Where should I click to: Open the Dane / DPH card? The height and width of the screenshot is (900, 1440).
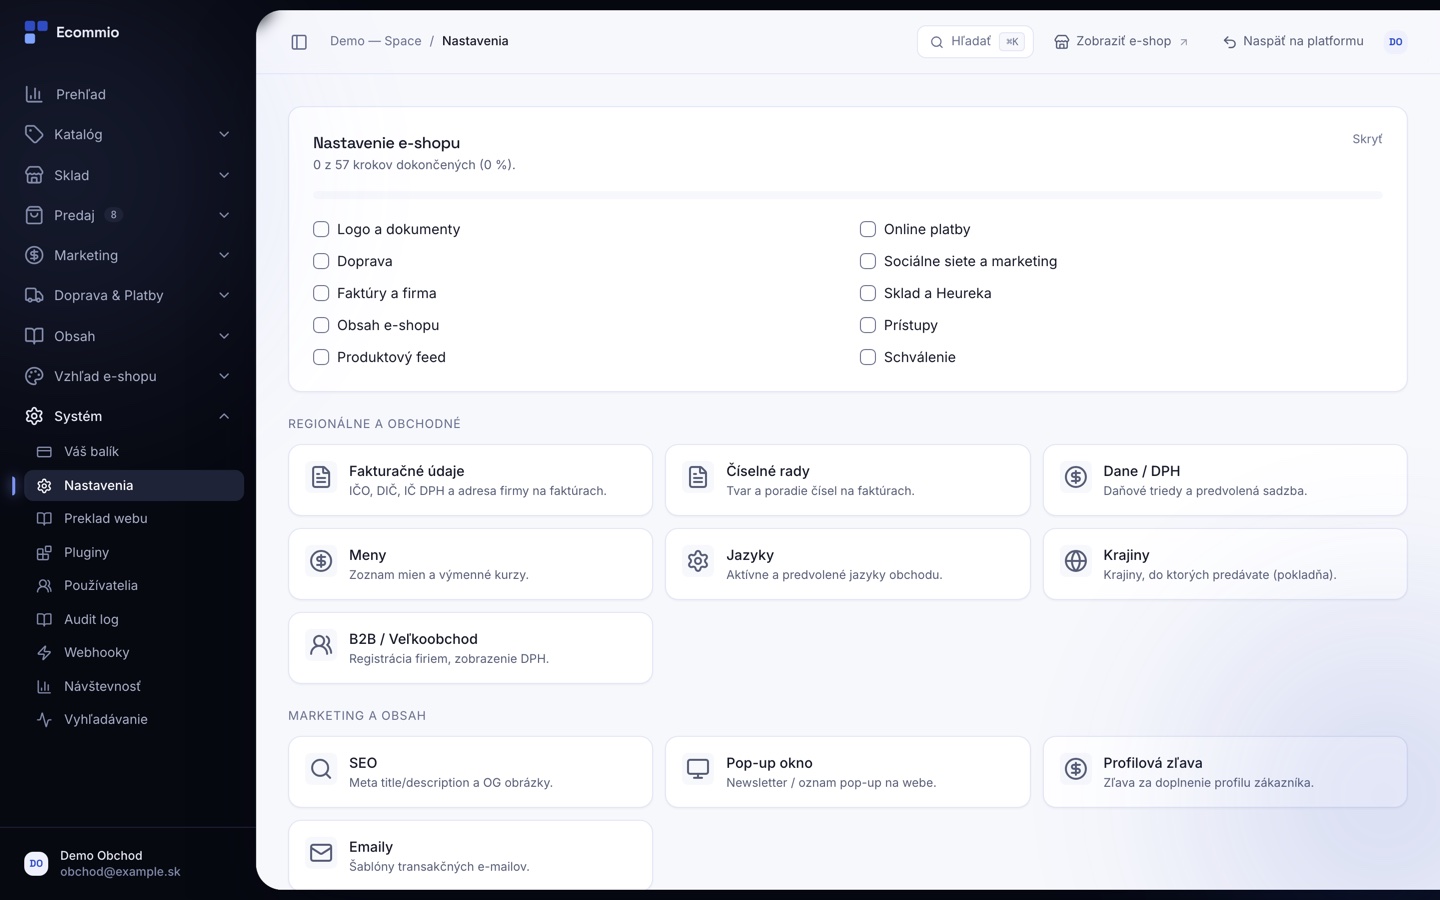(1225, 480)
